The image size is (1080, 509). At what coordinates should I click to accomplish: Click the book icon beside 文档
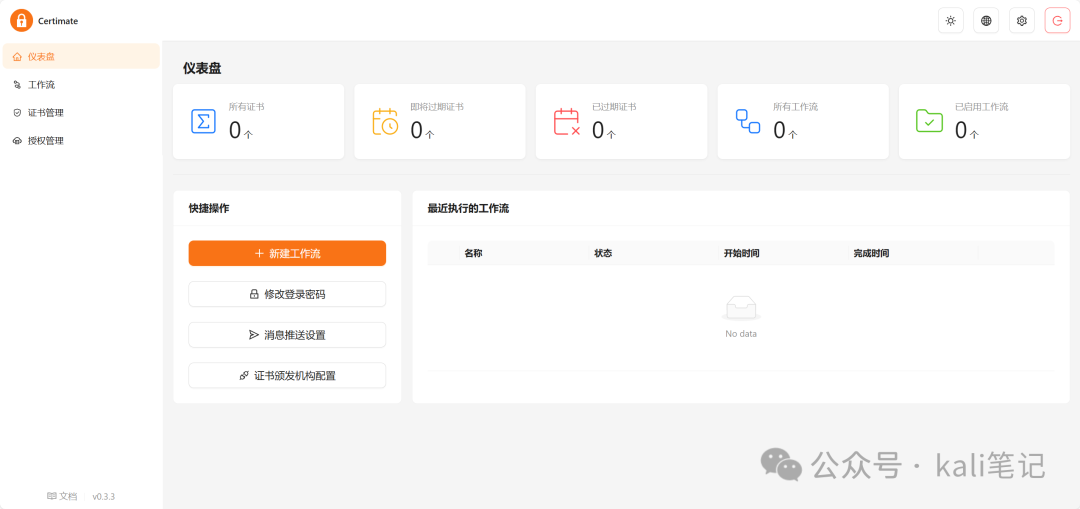(52, 496)
